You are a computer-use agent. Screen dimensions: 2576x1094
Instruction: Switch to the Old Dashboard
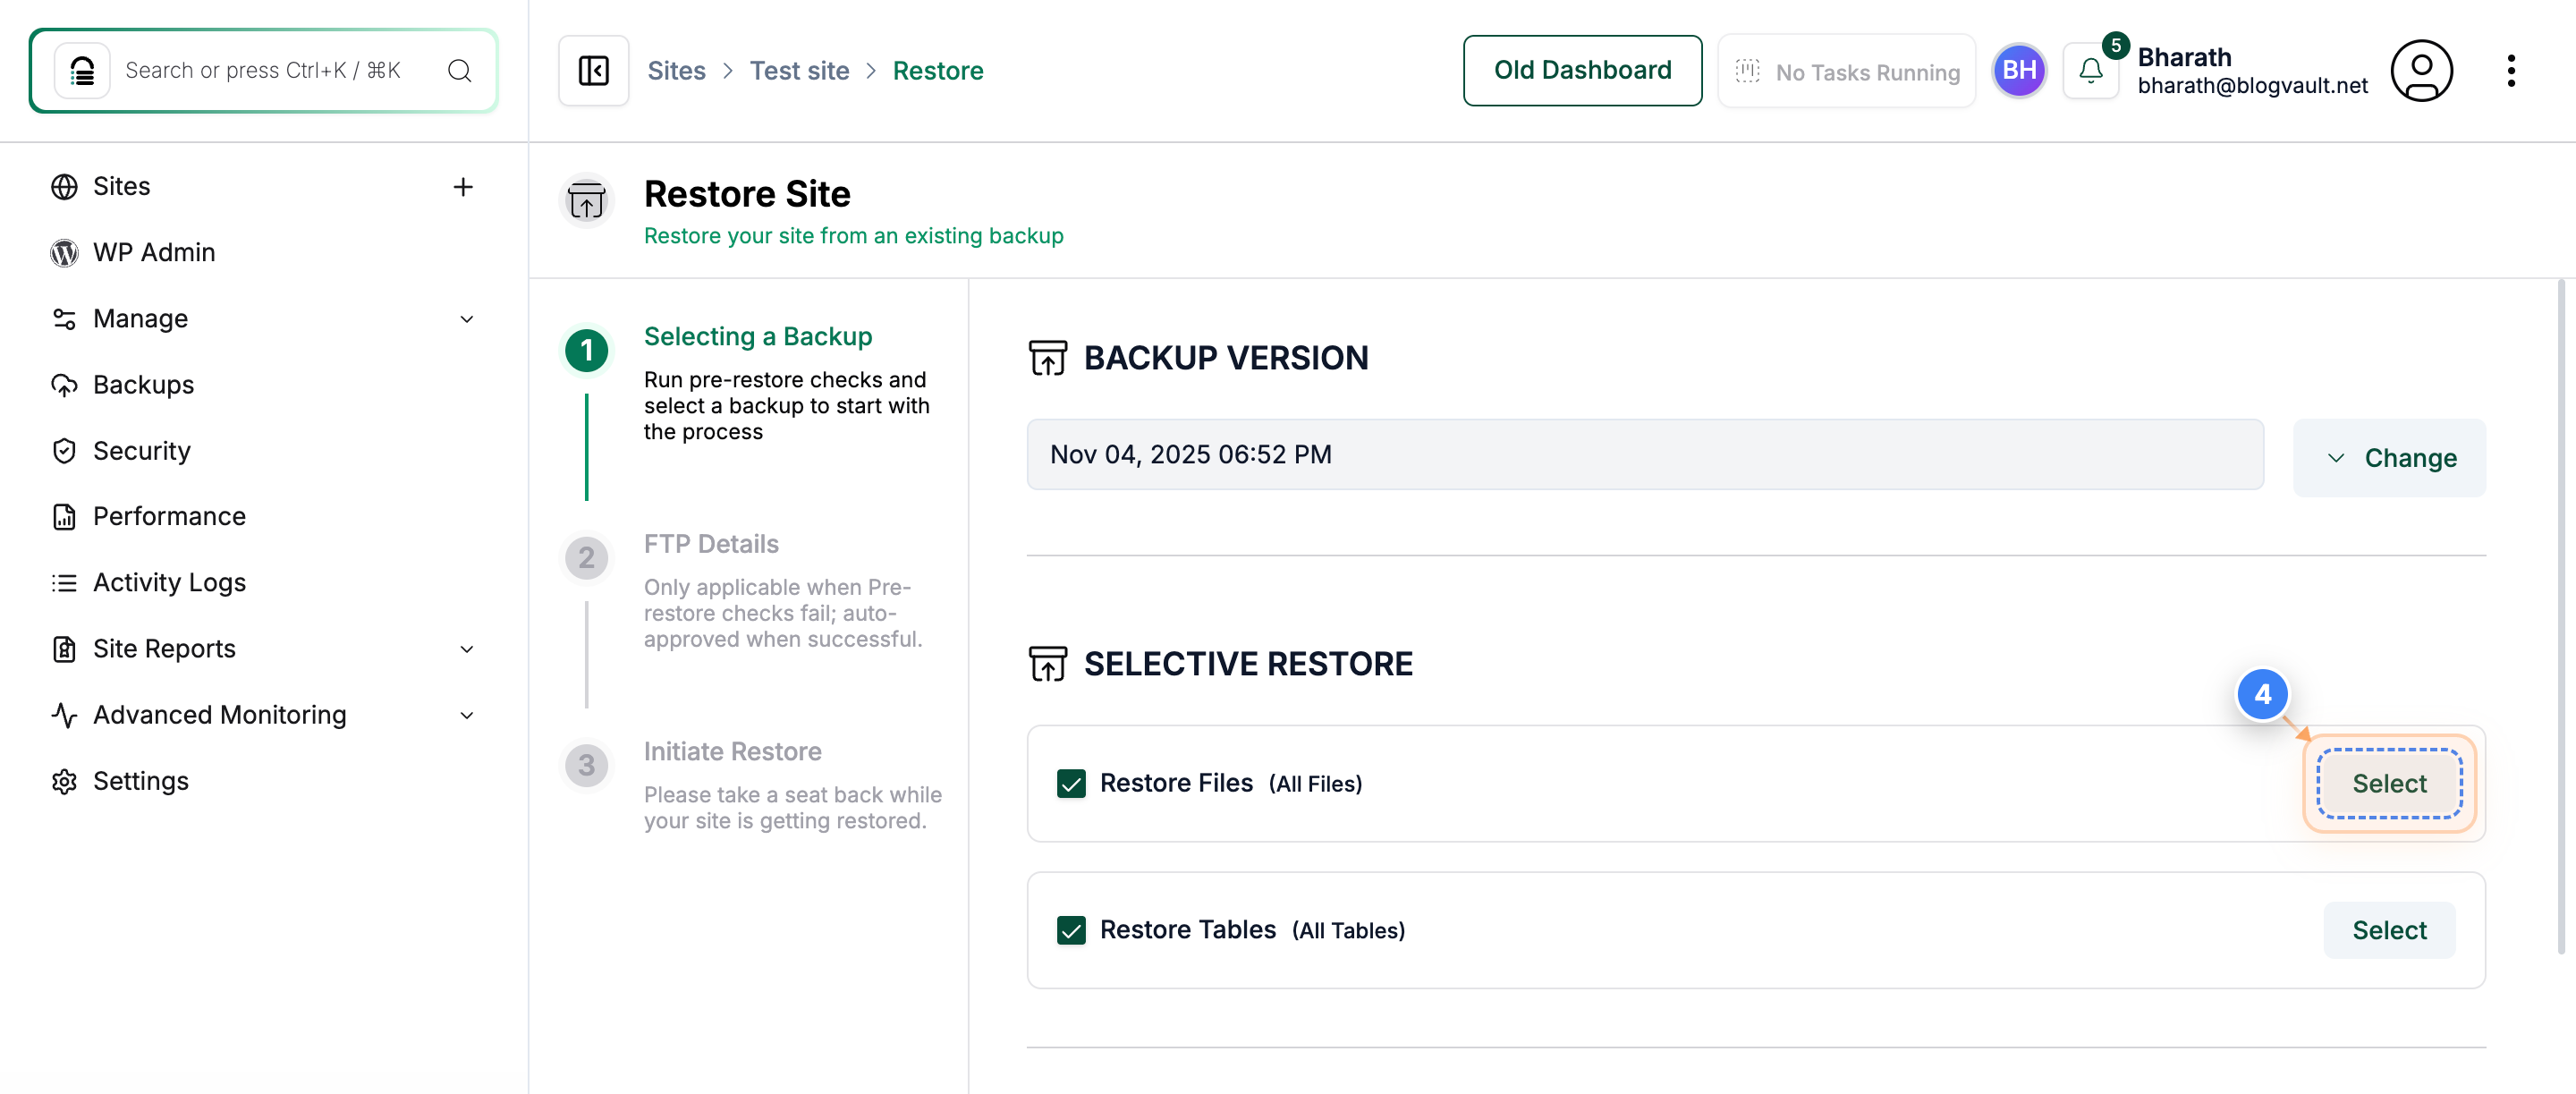[x=1582, y=70]
